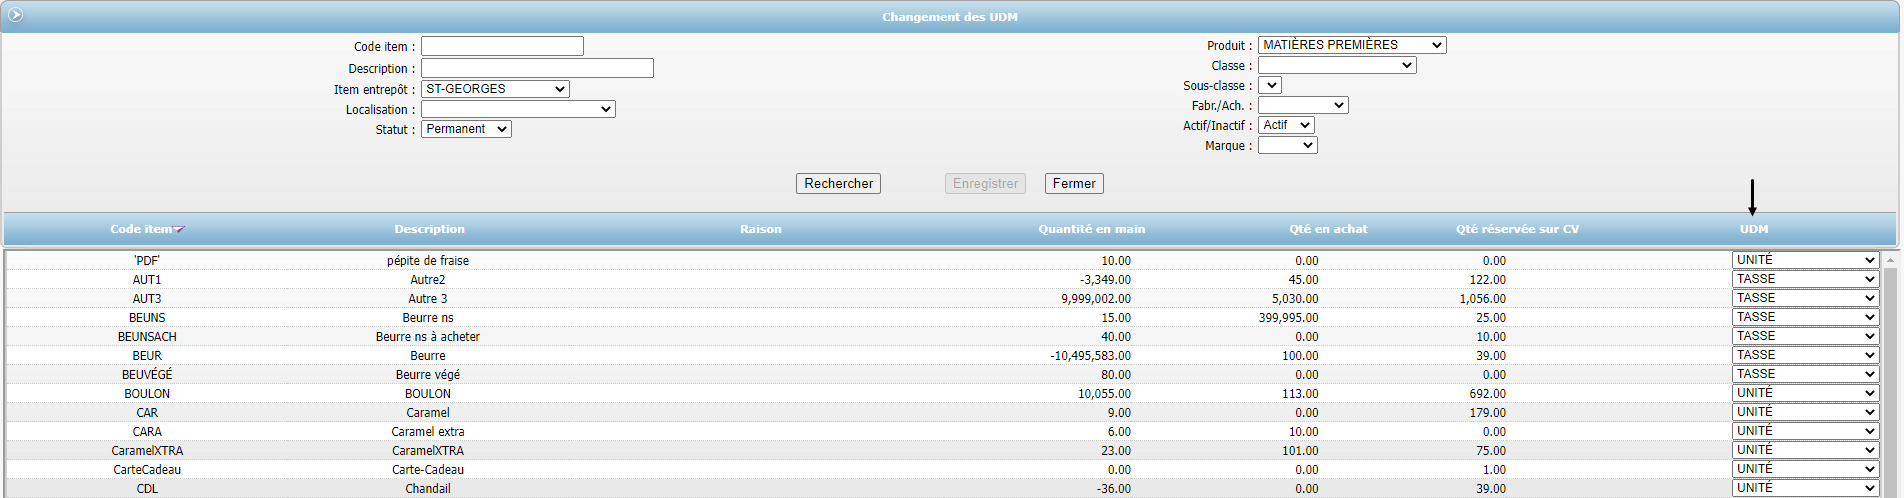1904x498 pixels.
Task: Click the Raison column header
Action: click(x=761, y=229)
